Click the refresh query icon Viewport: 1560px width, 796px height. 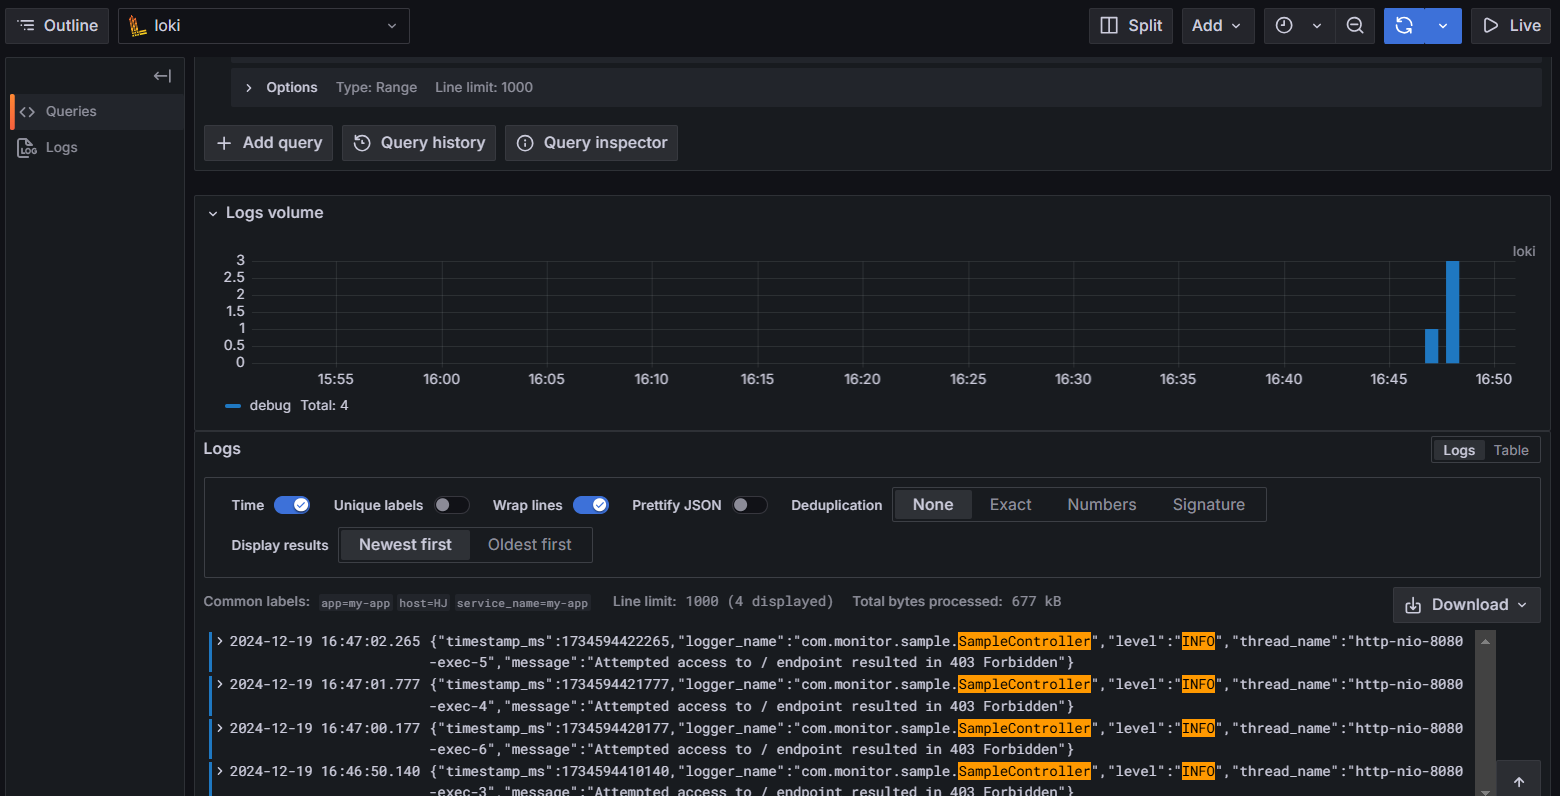coord(1404,26)
